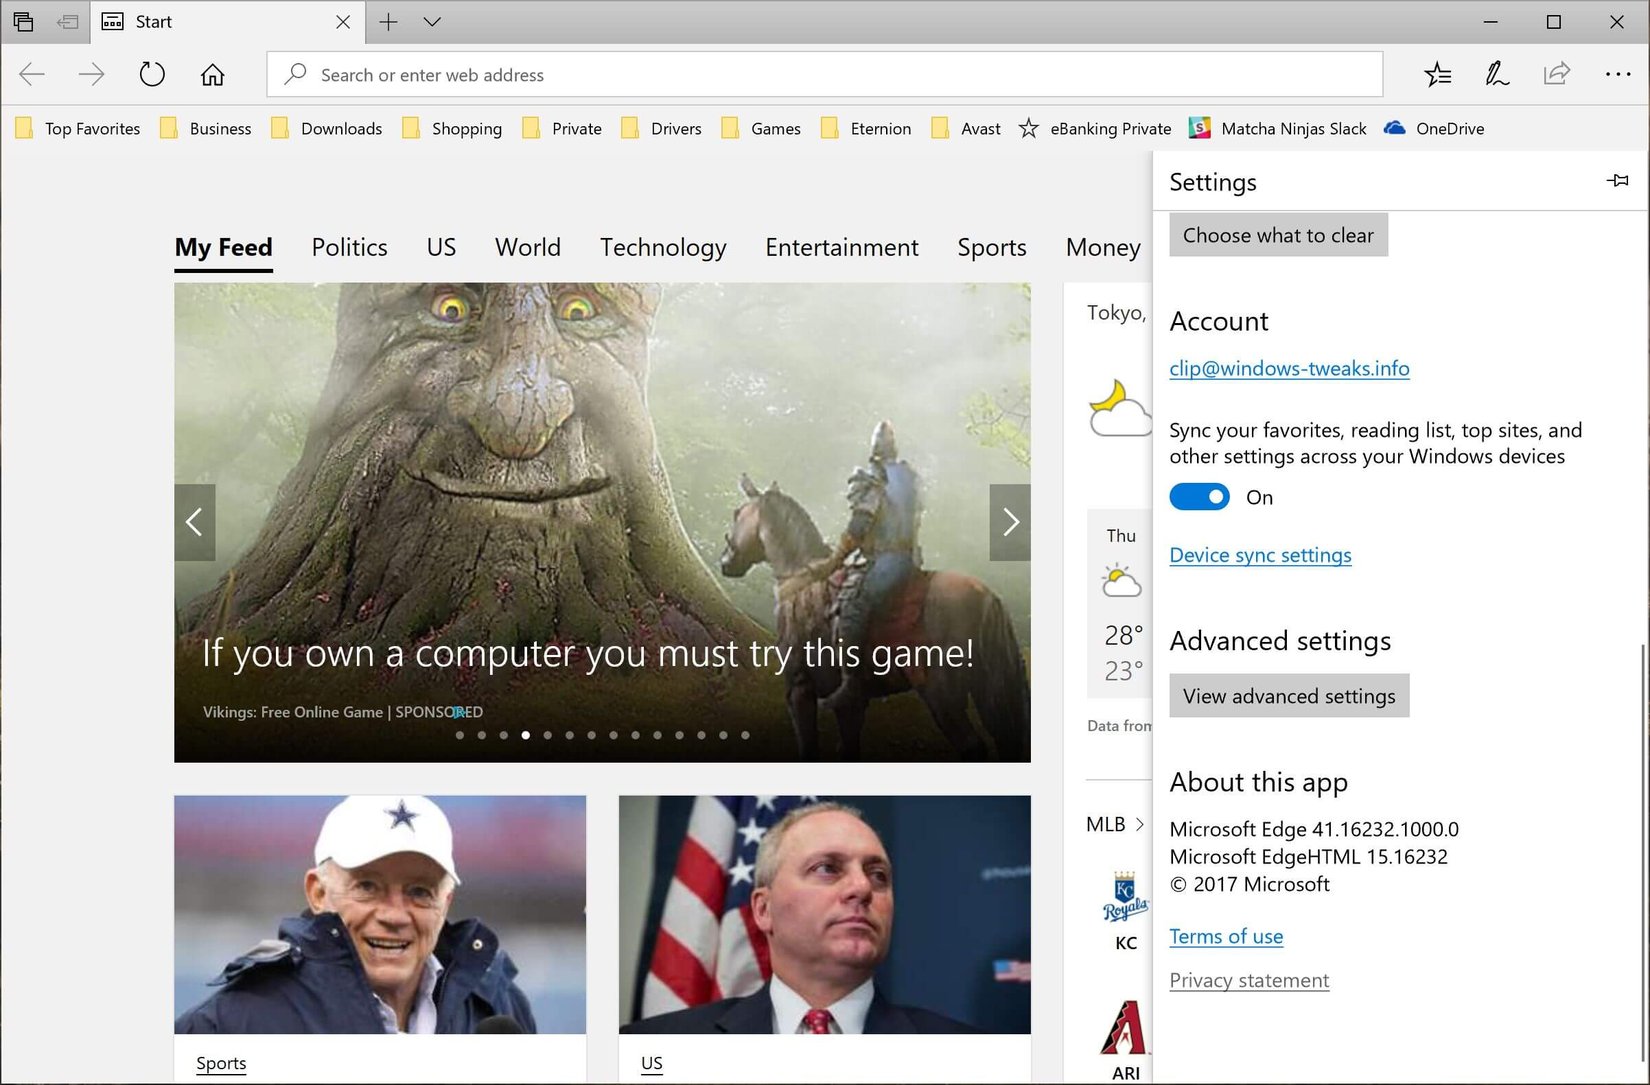Open the Settings and more ellipsis menu

point(1617,74)
